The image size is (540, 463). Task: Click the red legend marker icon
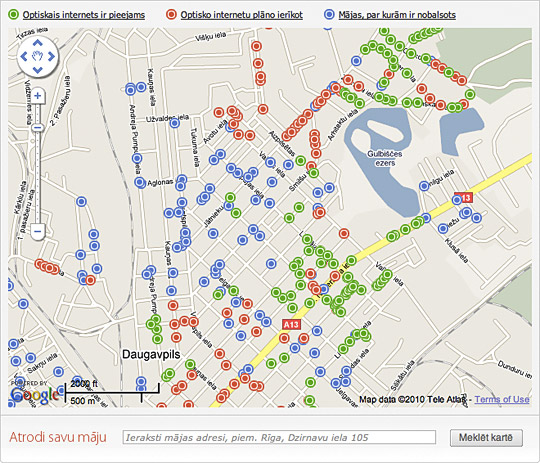point(171,14)
